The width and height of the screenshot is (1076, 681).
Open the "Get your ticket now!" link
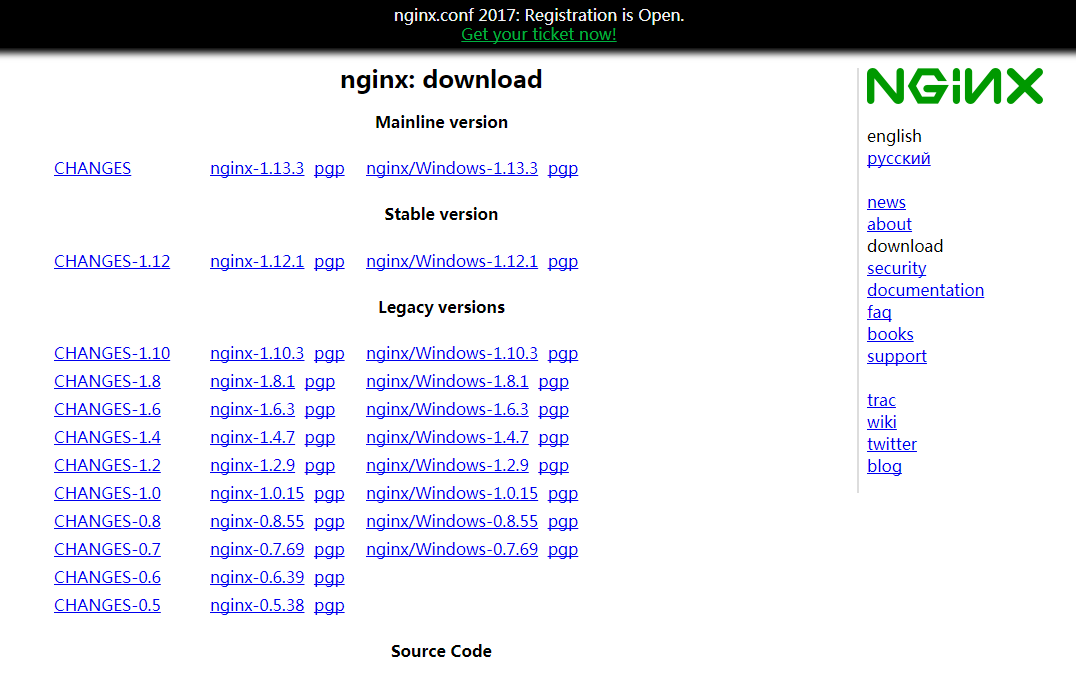pos(539,34)
